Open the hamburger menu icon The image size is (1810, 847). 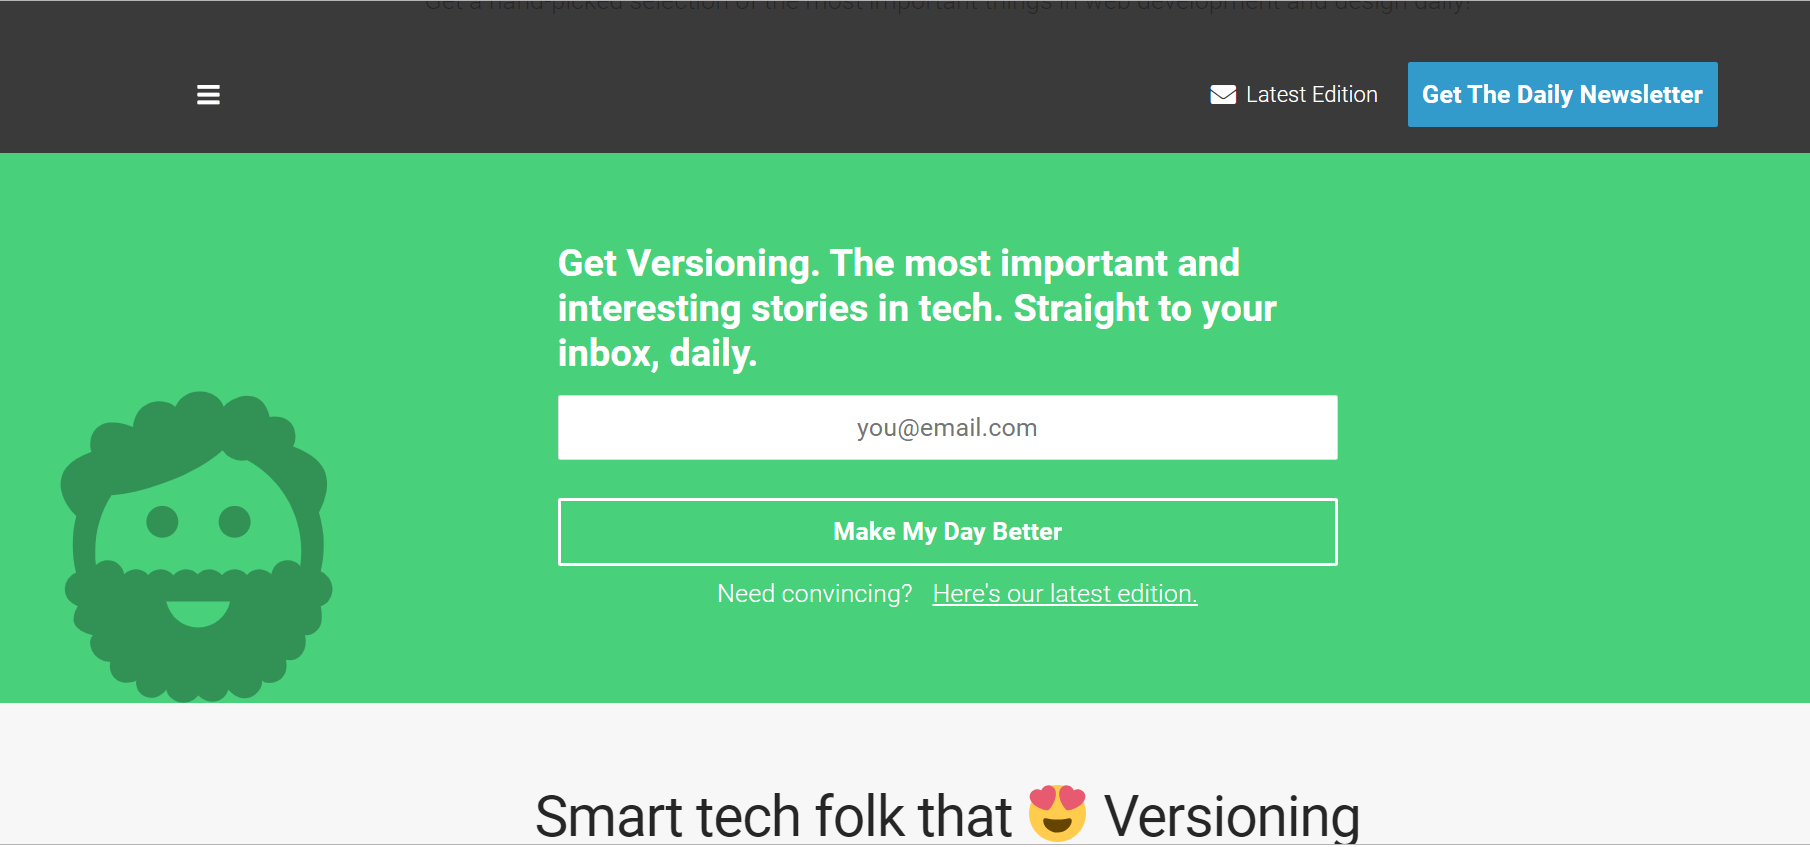click(208, 95)
